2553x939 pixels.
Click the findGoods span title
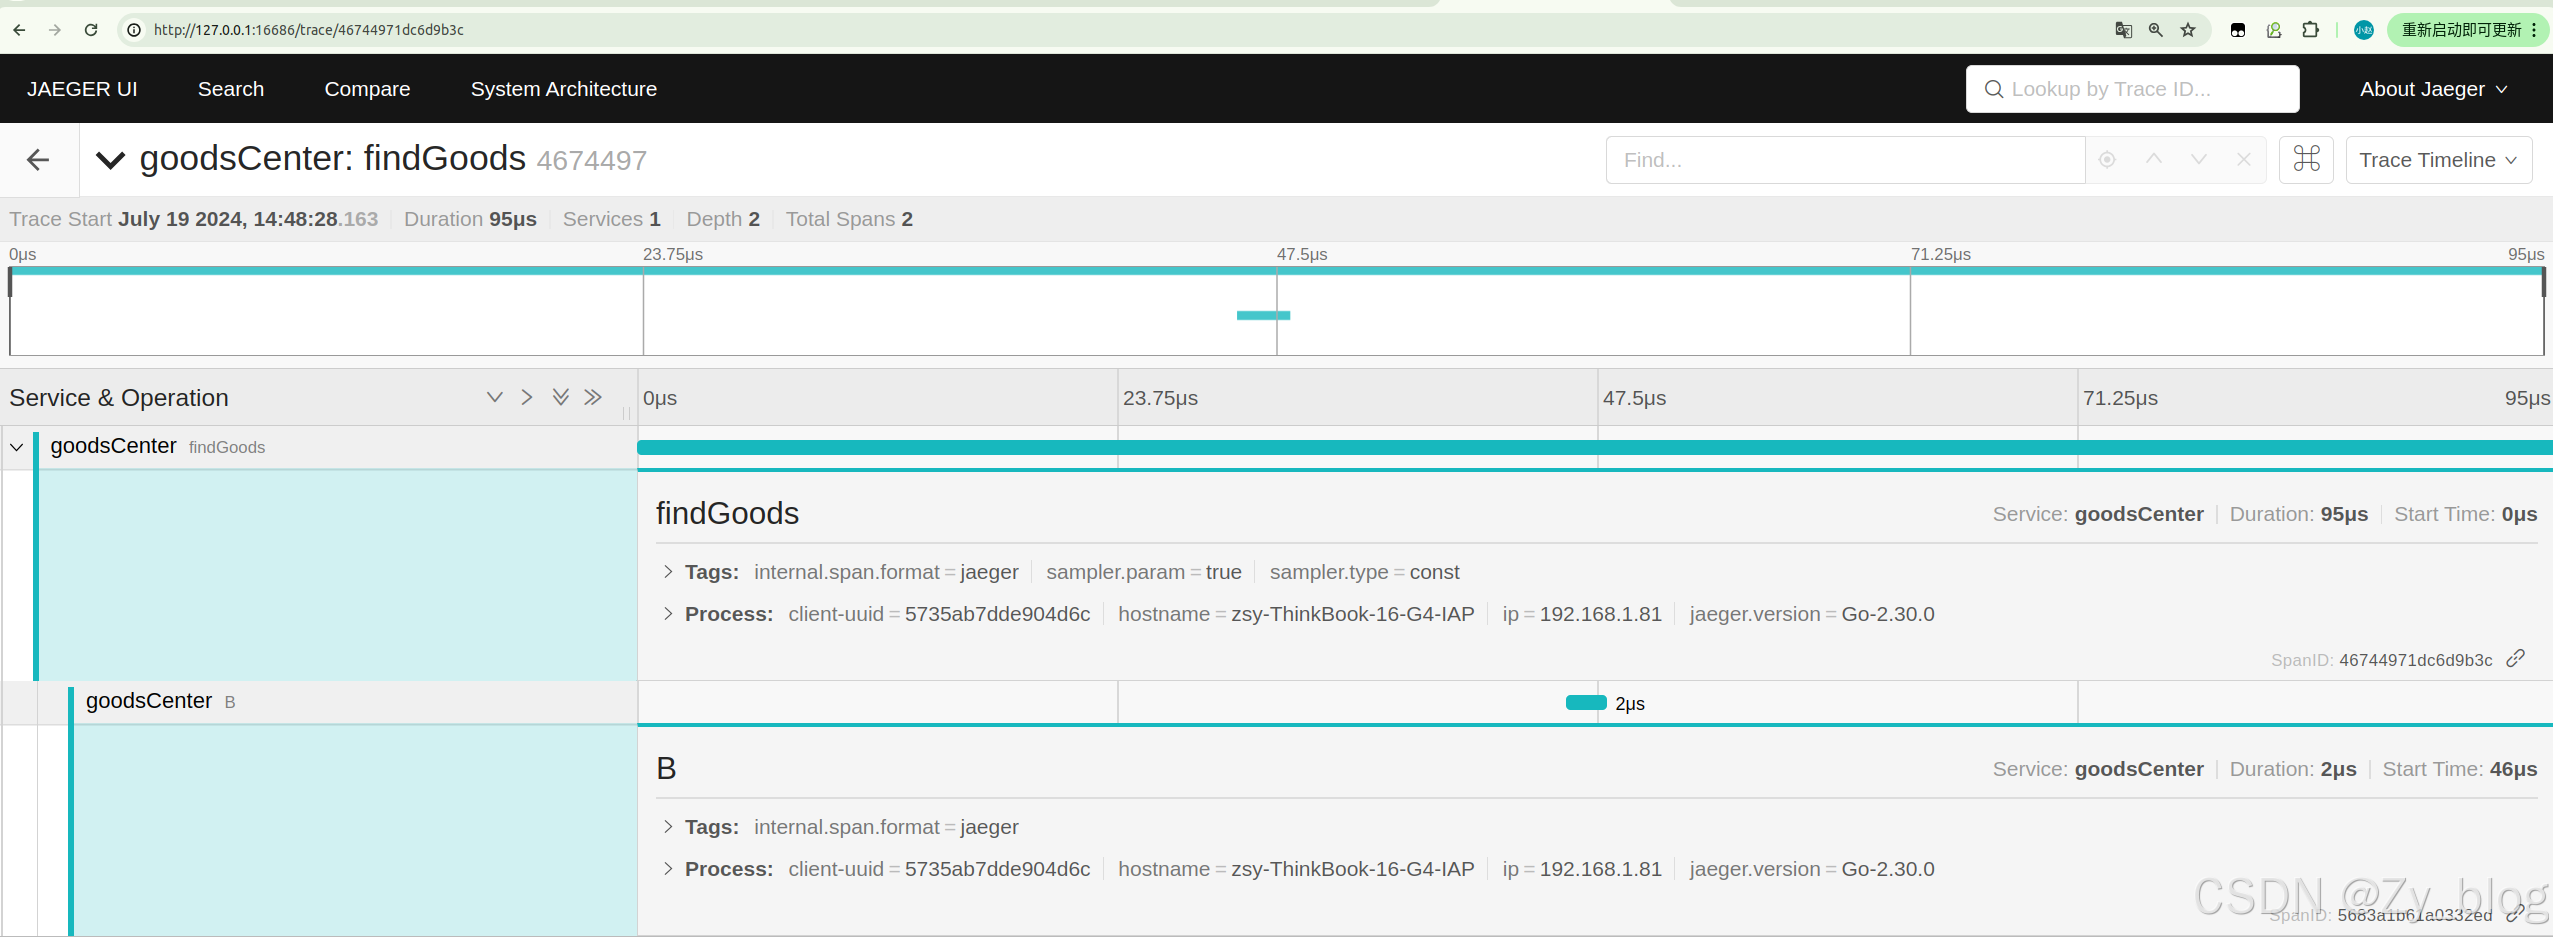pyautogui.click(x=727, y=513)
